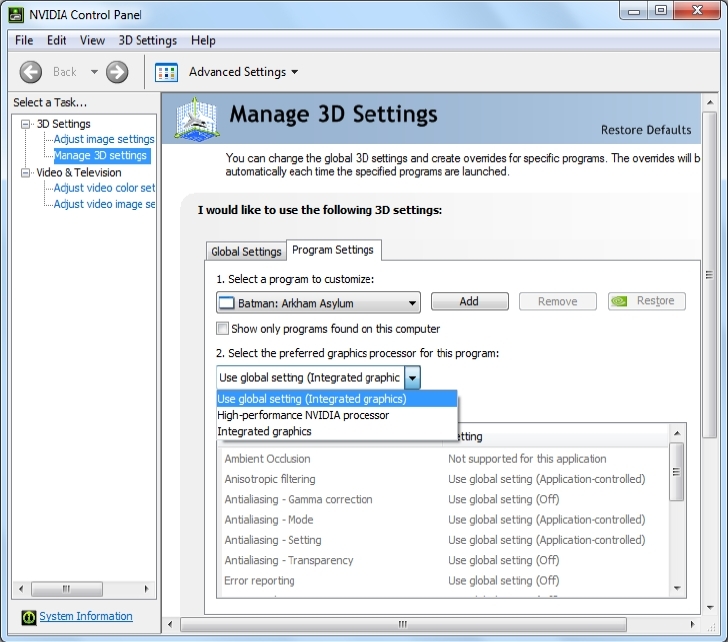Click the System Information icon
This screenshot has width=728, height=642.
click(29, 617)
